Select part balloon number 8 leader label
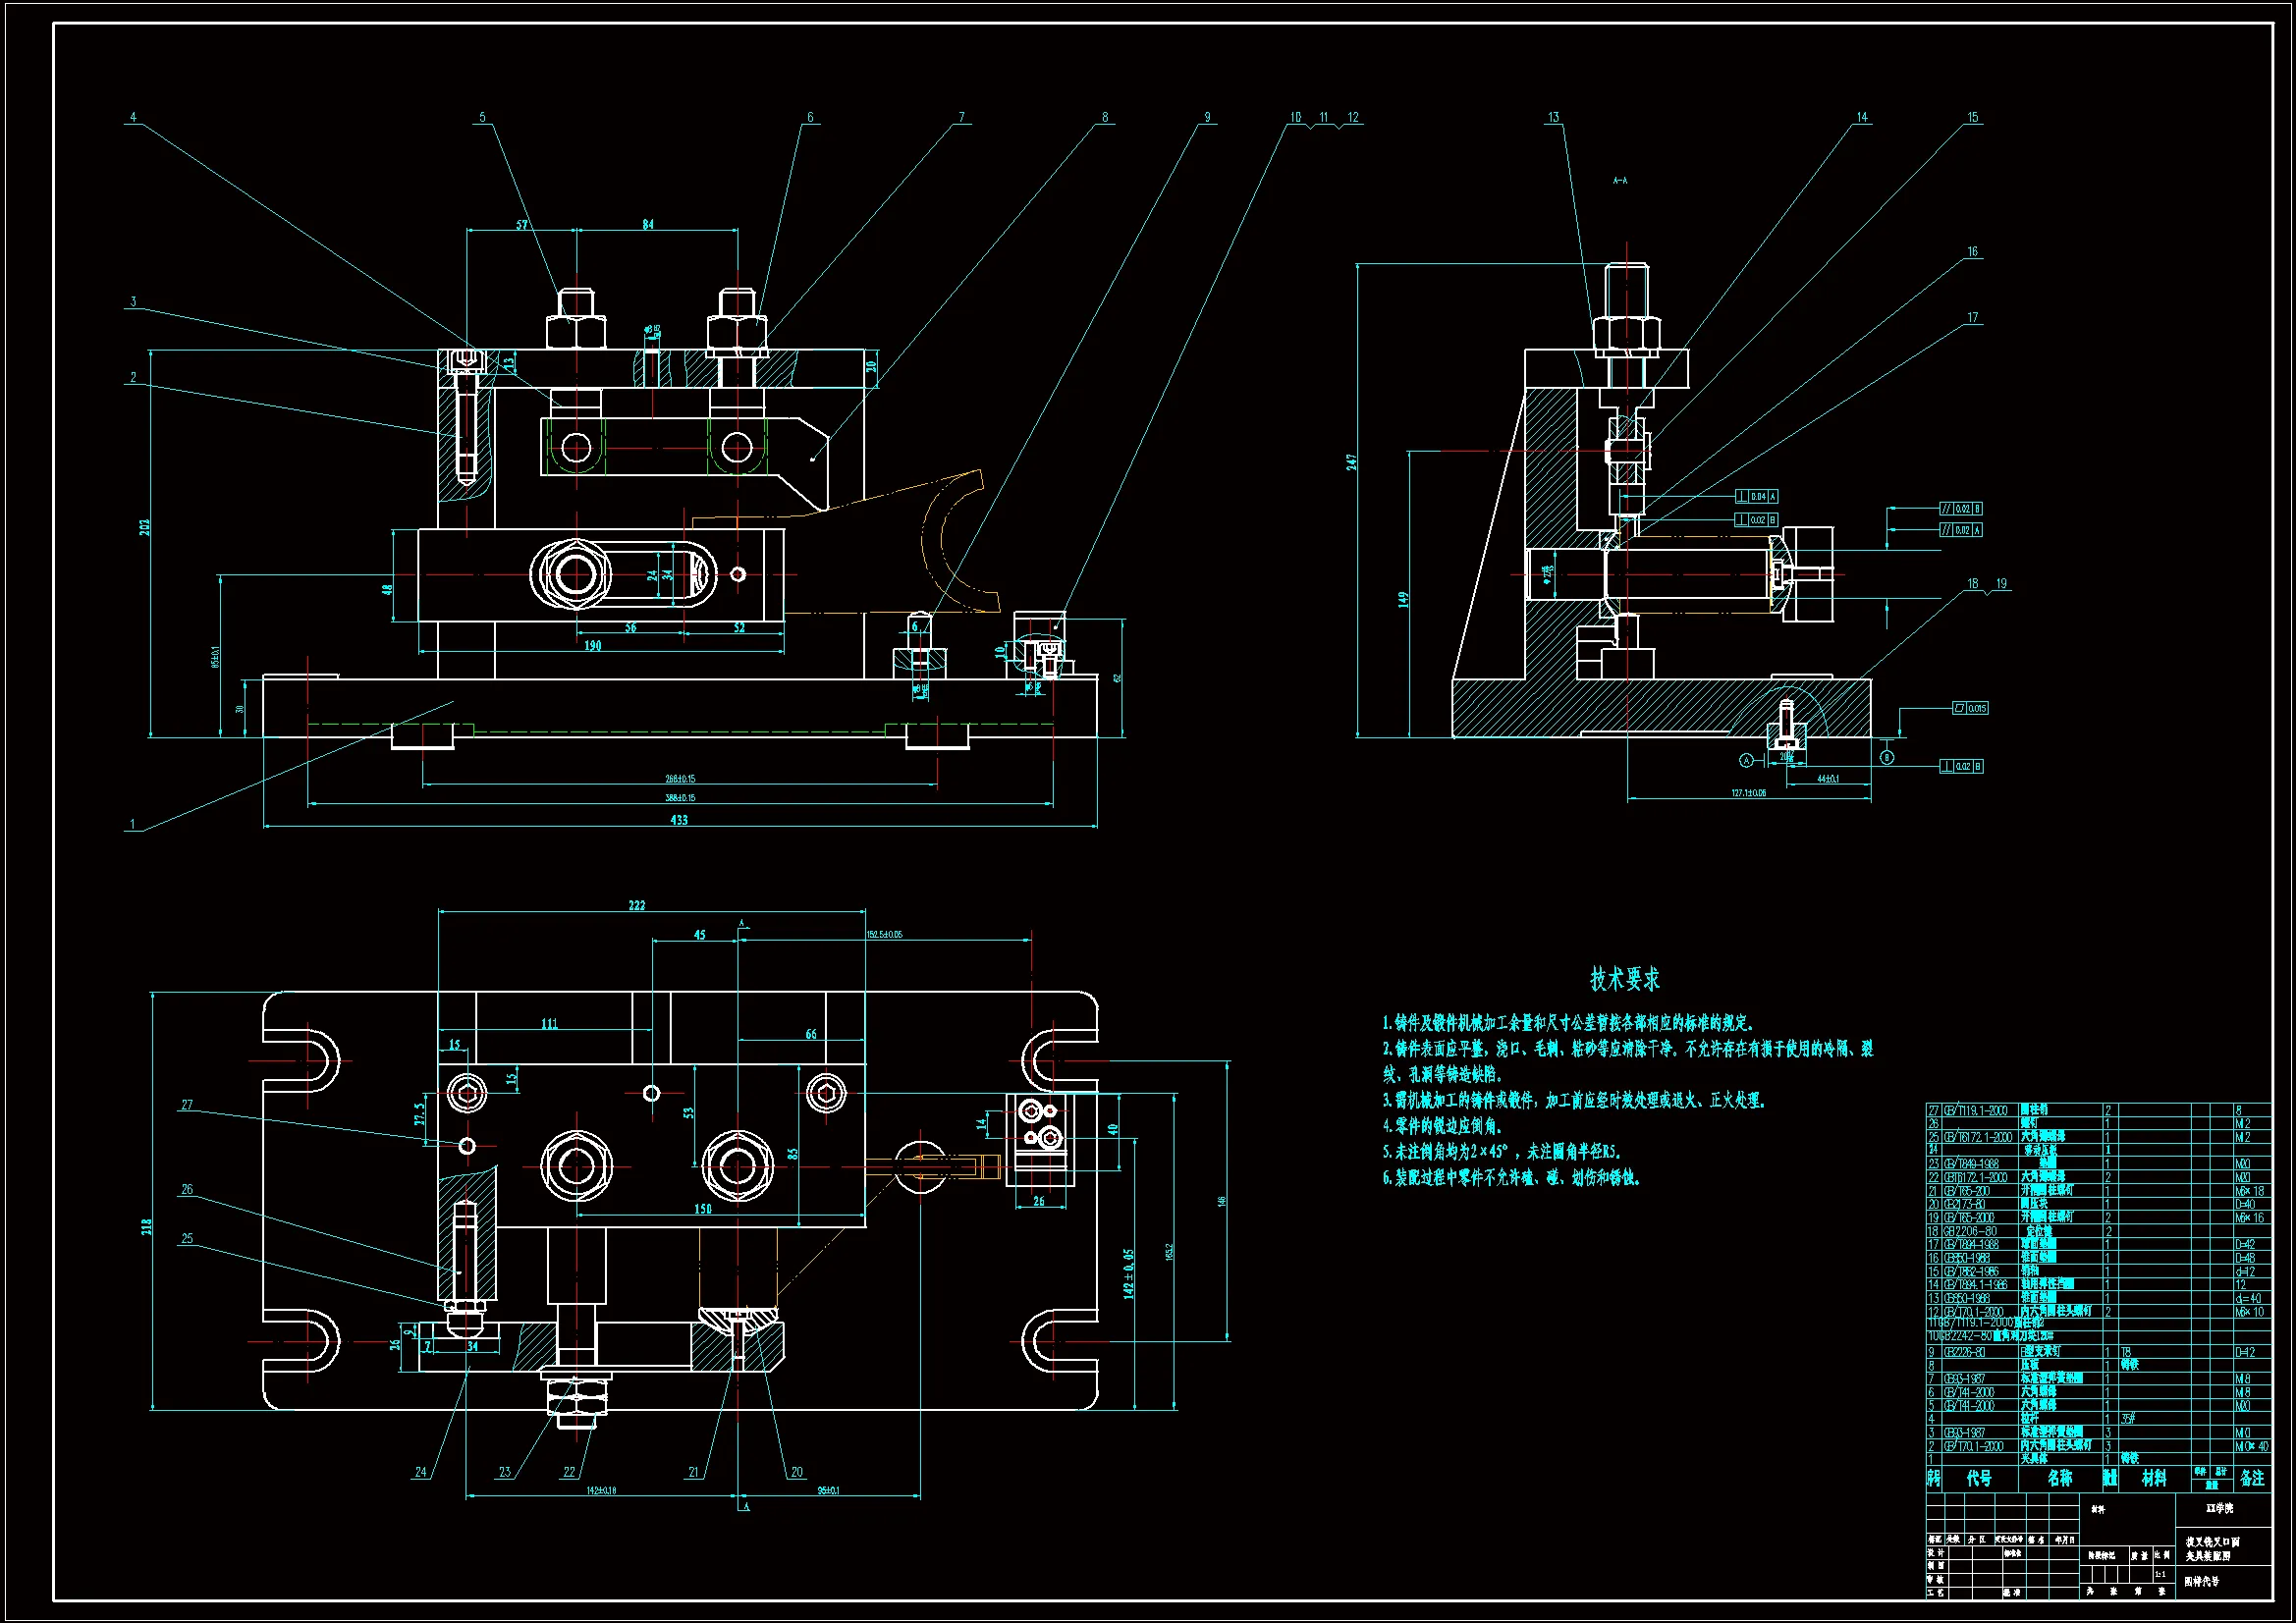The width and height of the screenshot is (2296, 1623). (1105, 117)
